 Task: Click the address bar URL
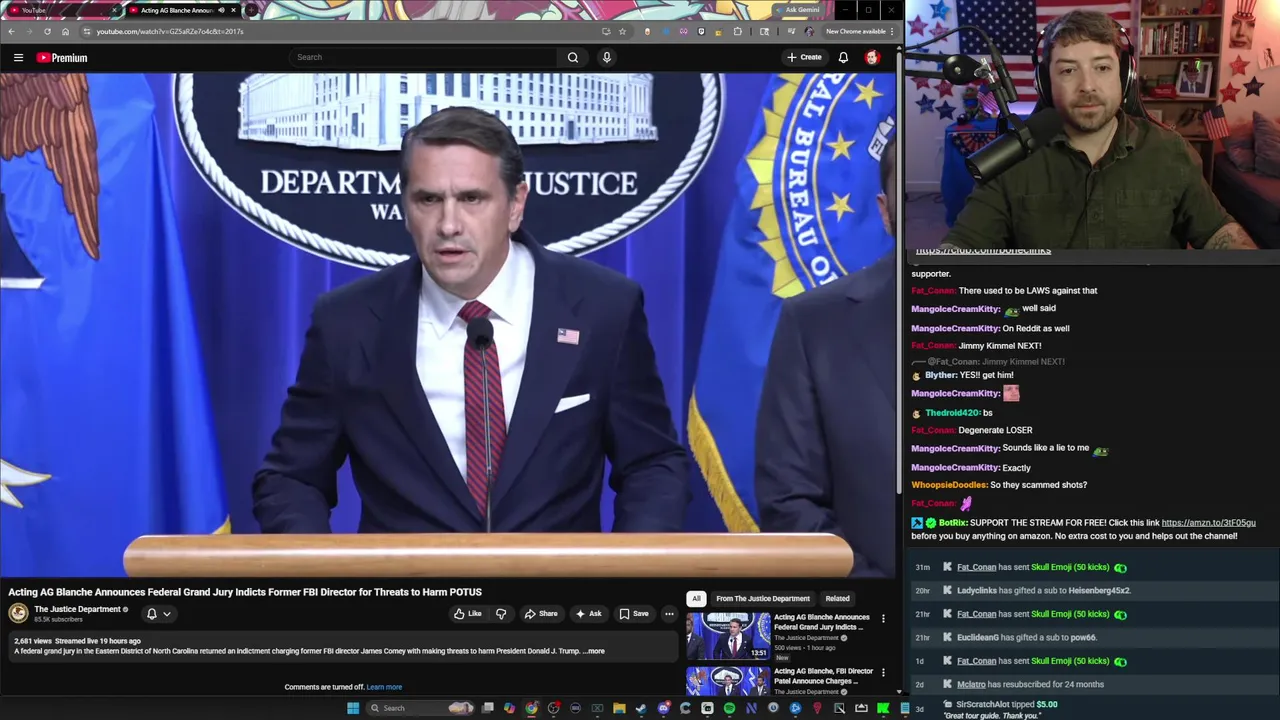coord(170,31)
